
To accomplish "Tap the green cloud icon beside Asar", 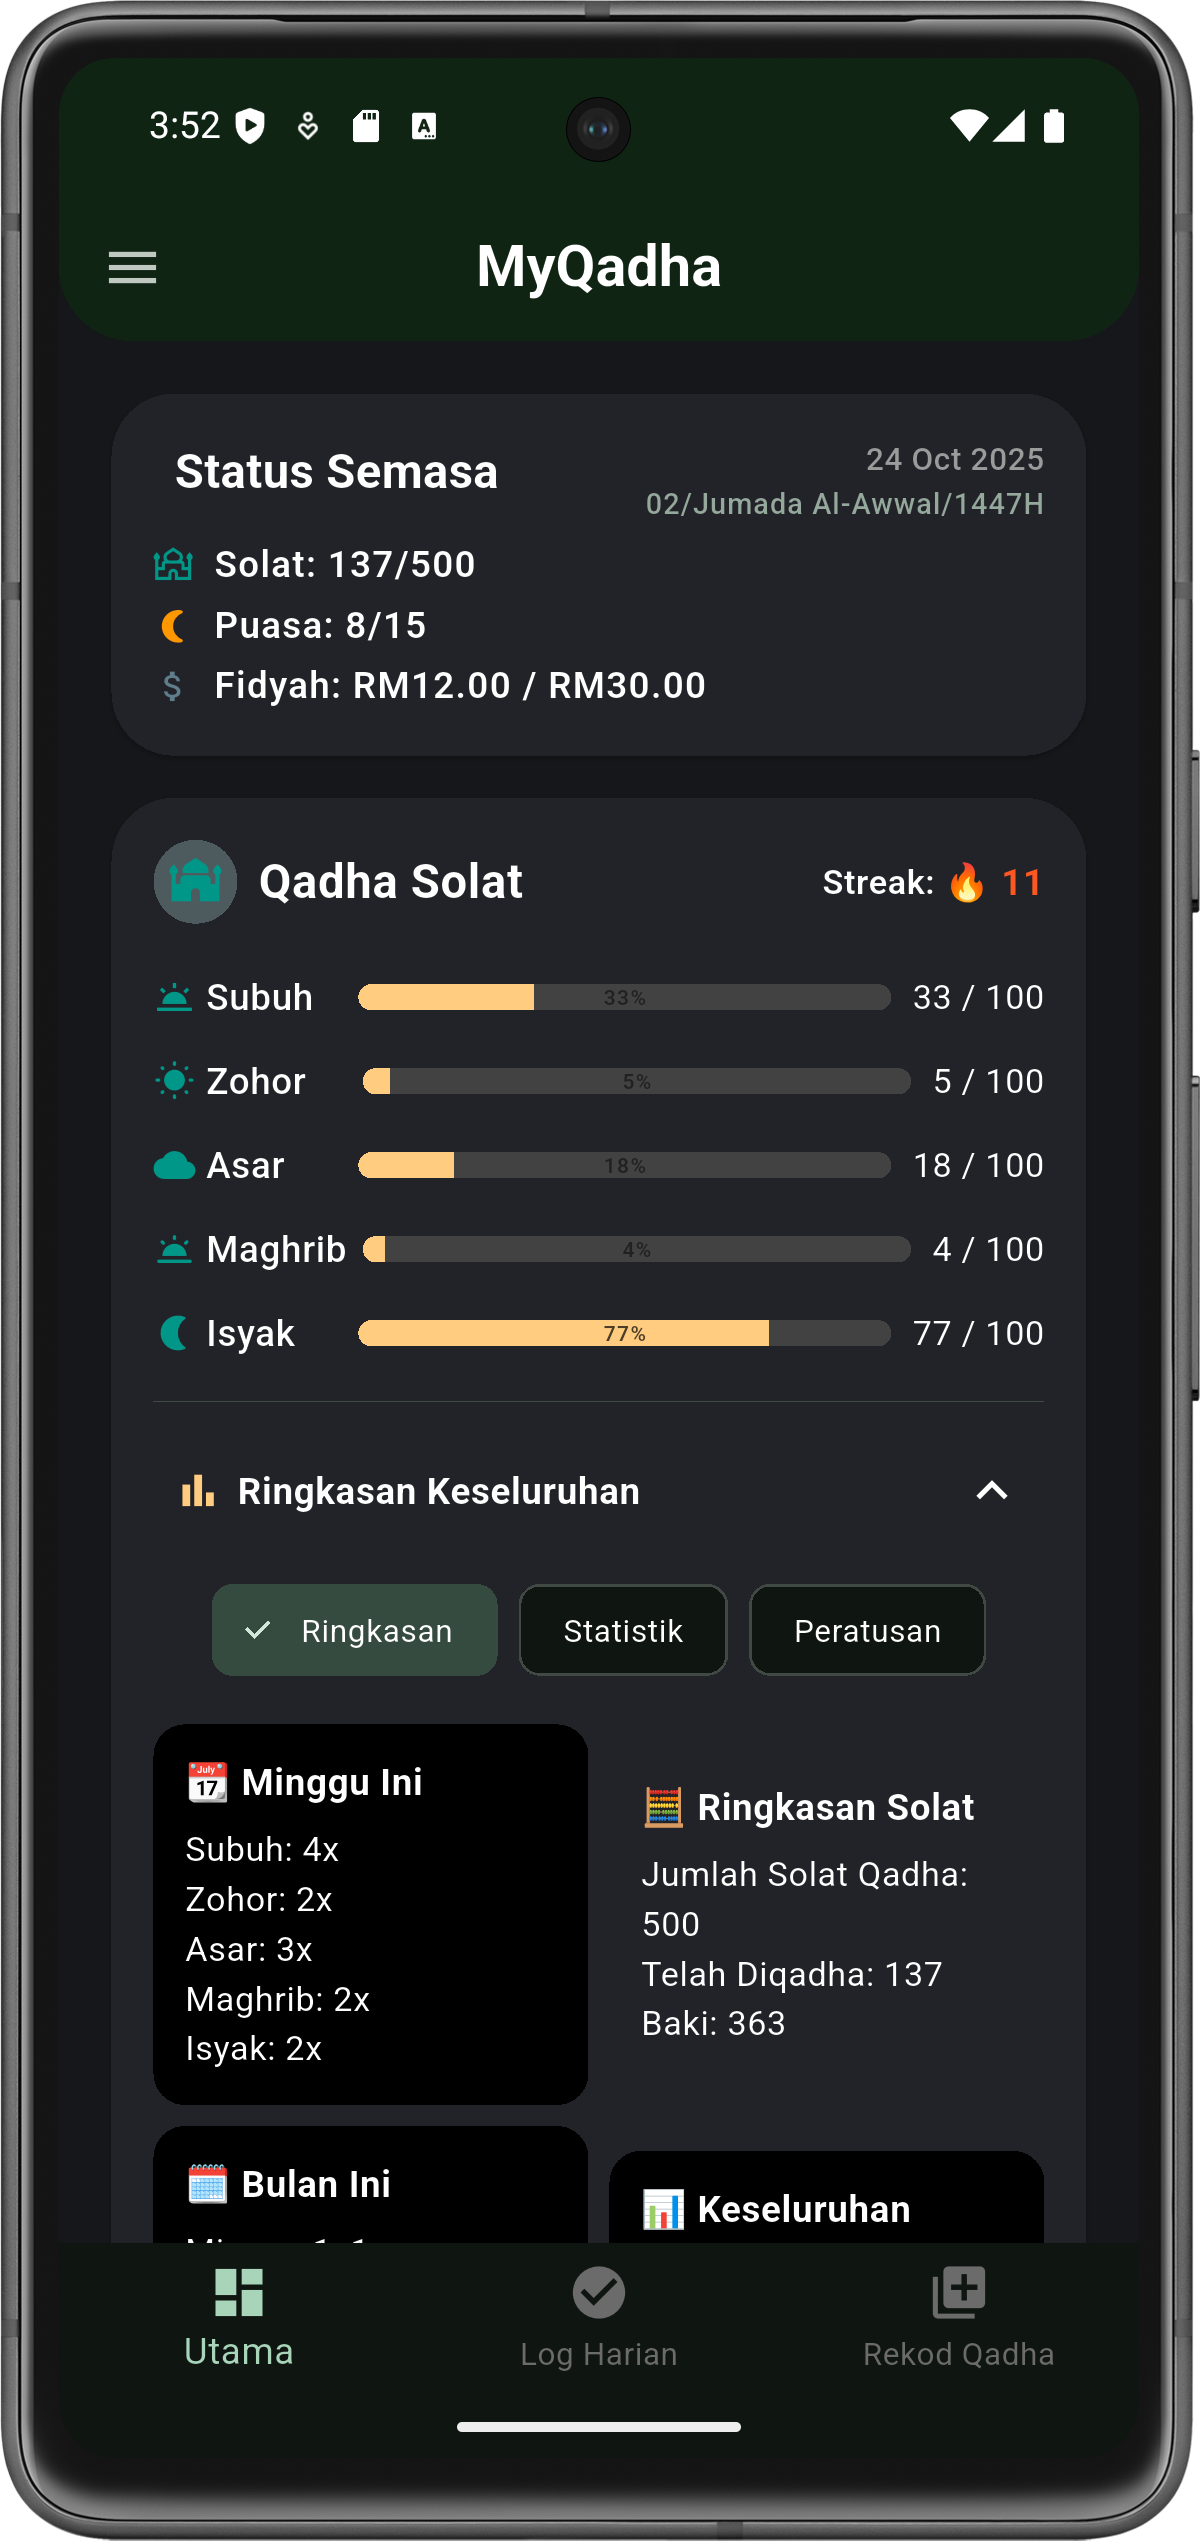I will (x=174, y=1165).
